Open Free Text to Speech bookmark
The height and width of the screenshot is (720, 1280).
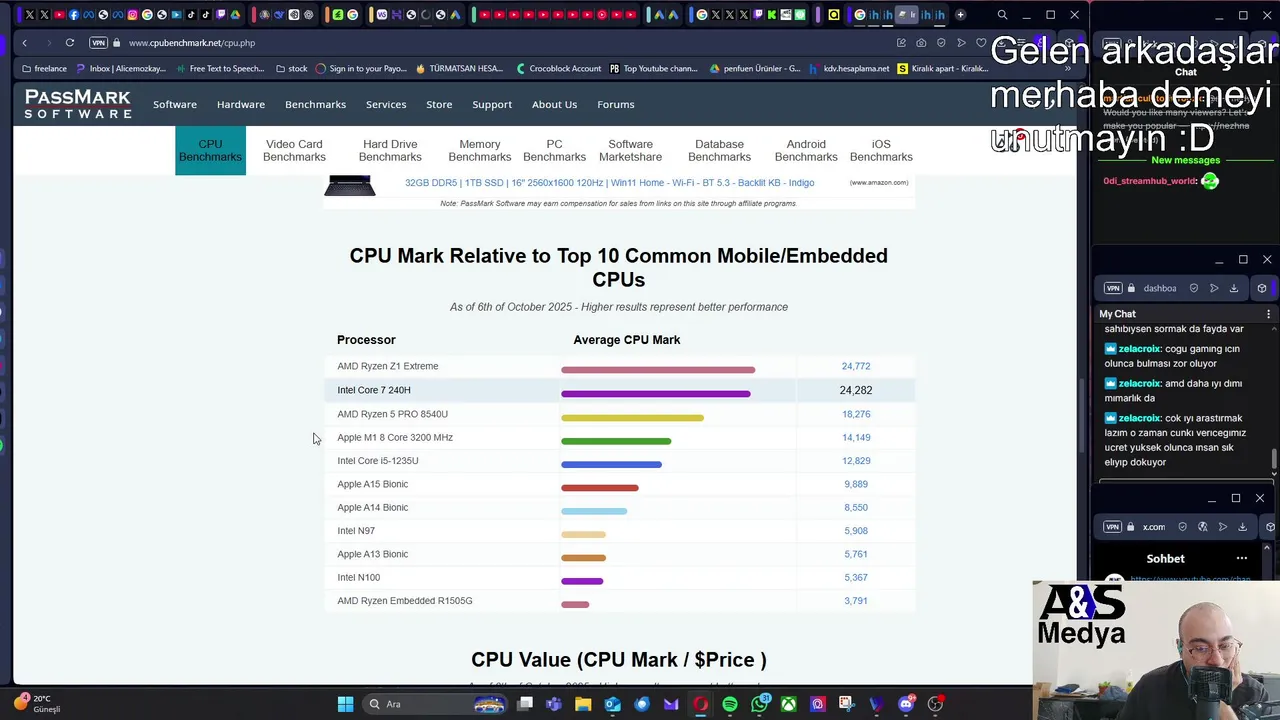click(220, 69)
